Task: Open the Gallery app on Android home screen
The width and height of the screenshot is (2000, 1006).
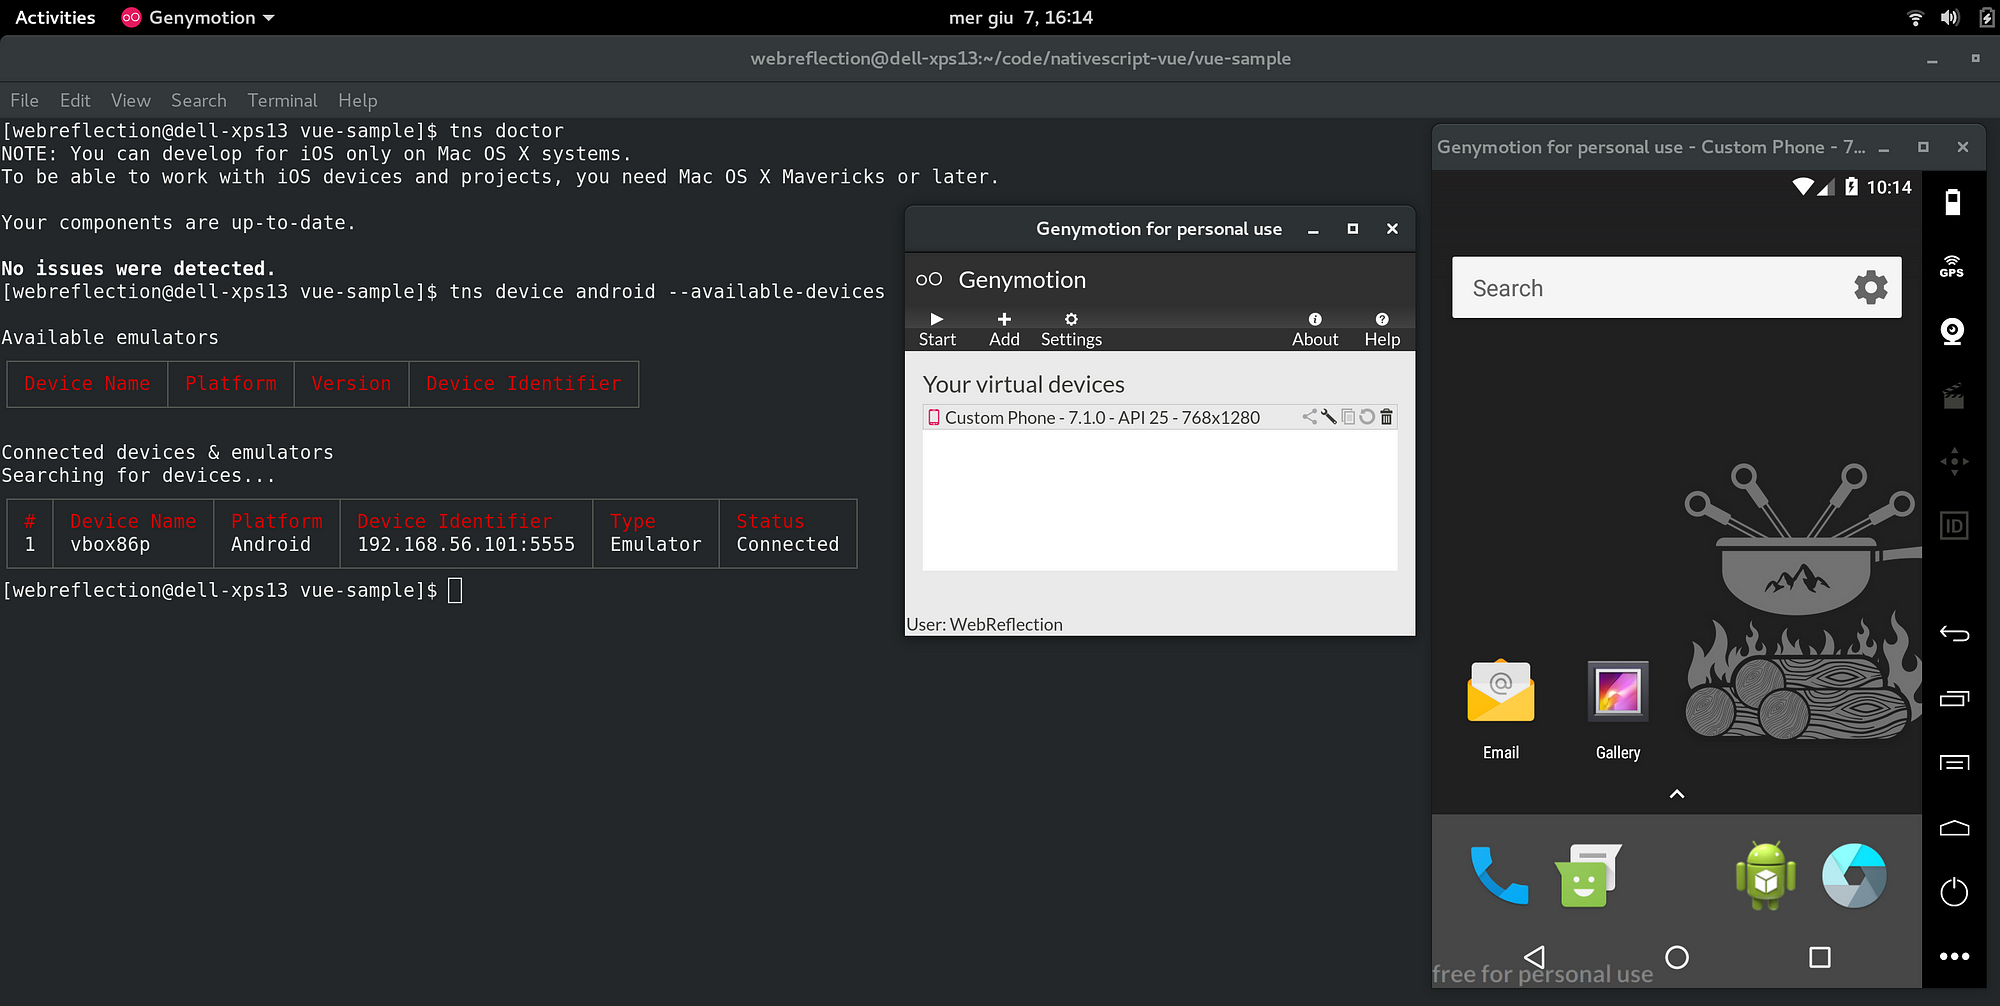Action: (1617, 709)
